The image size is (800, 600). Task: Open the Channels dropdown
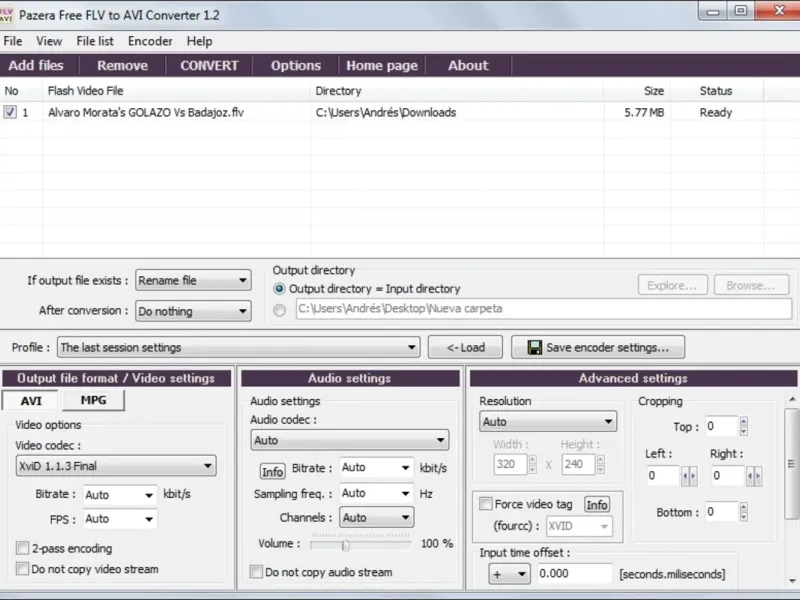click(377, 517)
